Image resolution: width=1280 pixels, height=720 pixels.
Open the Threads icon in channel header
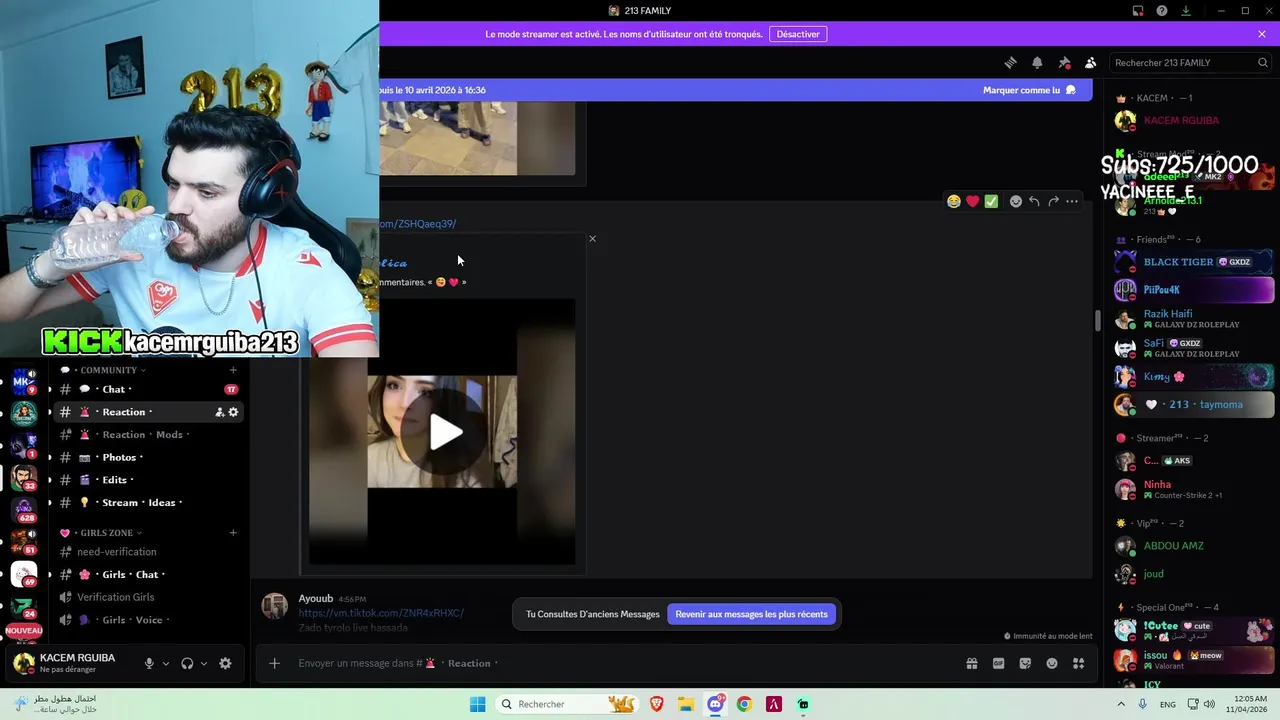point(1010,62)
